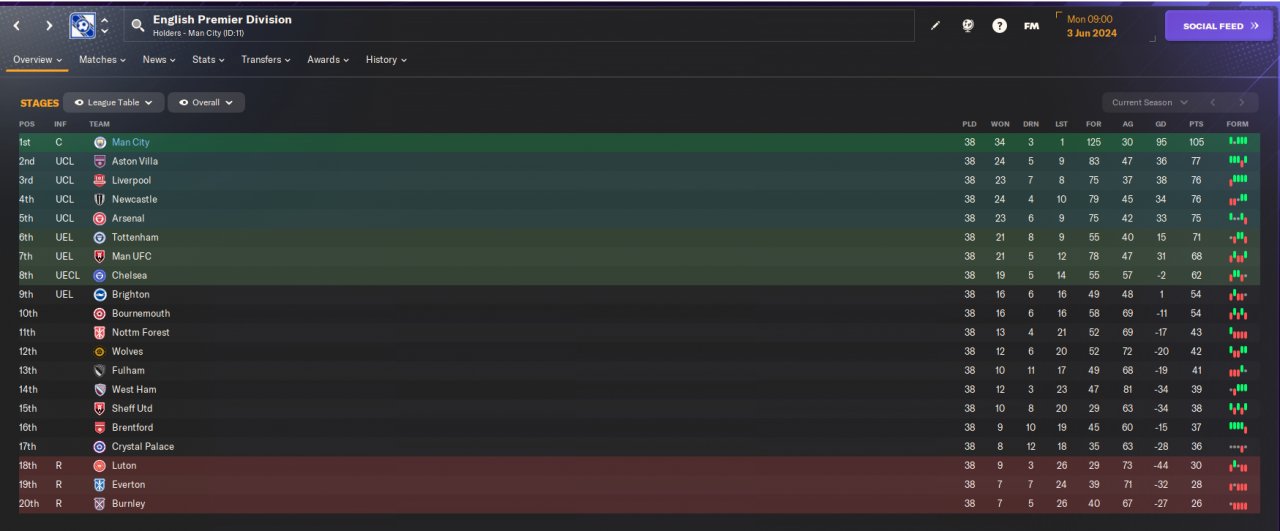This screenshot has height=531, width=1280.
Task: Open the Aston Villa team link
Action: tap(135, 162)
